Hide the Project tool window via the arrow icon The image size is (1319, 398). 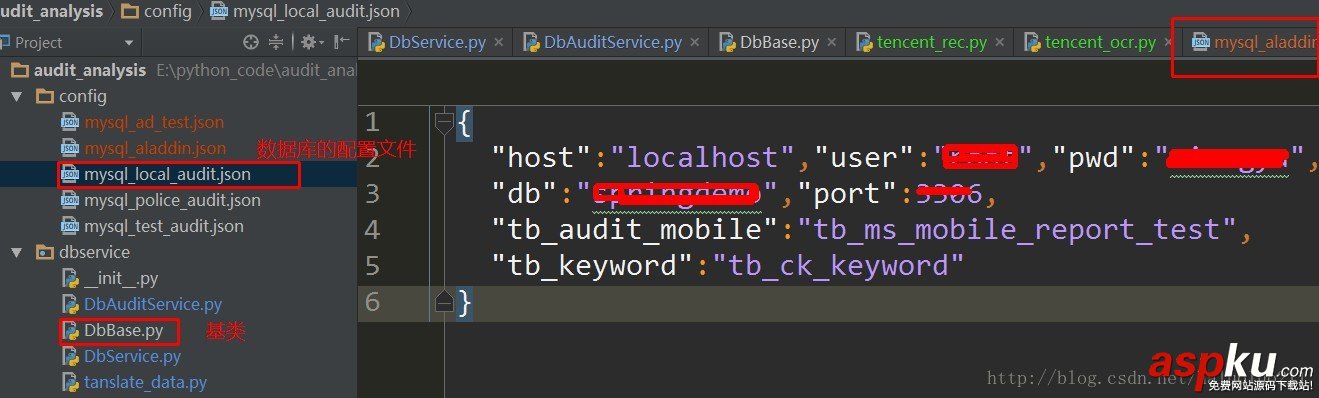[341, 43]
